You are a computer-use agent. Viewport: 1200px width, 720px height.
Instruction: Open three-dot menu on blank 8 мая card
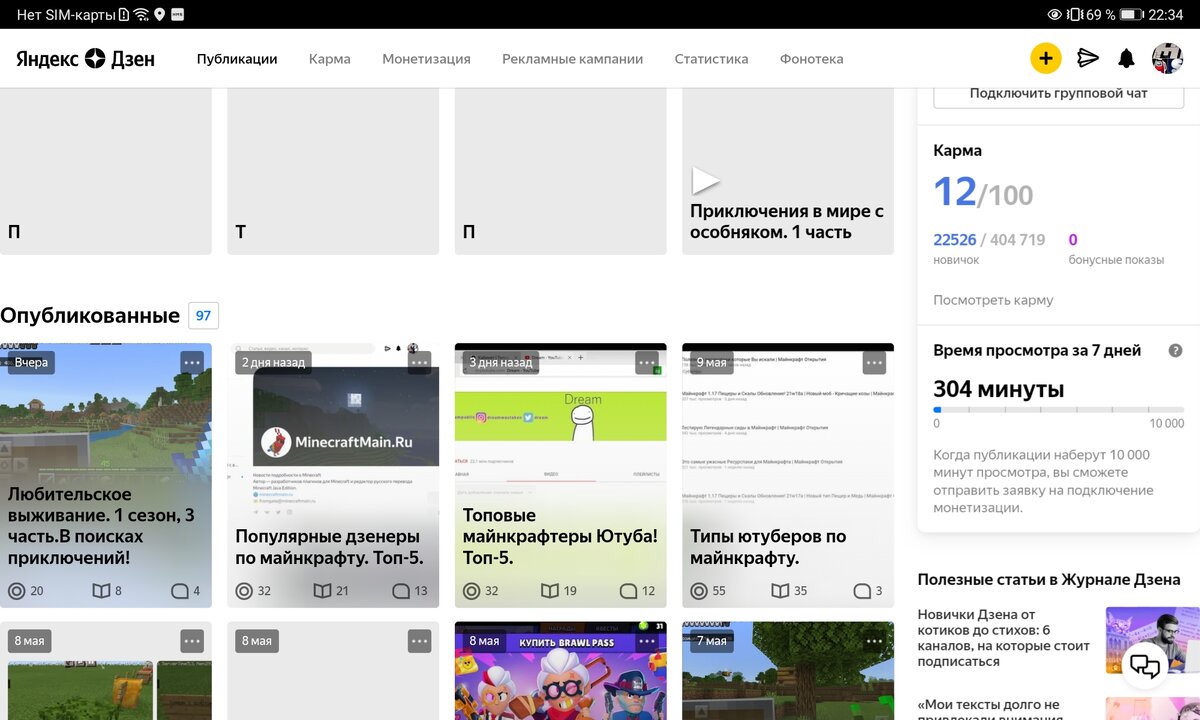pyautogui.click(x=419, y=640)
